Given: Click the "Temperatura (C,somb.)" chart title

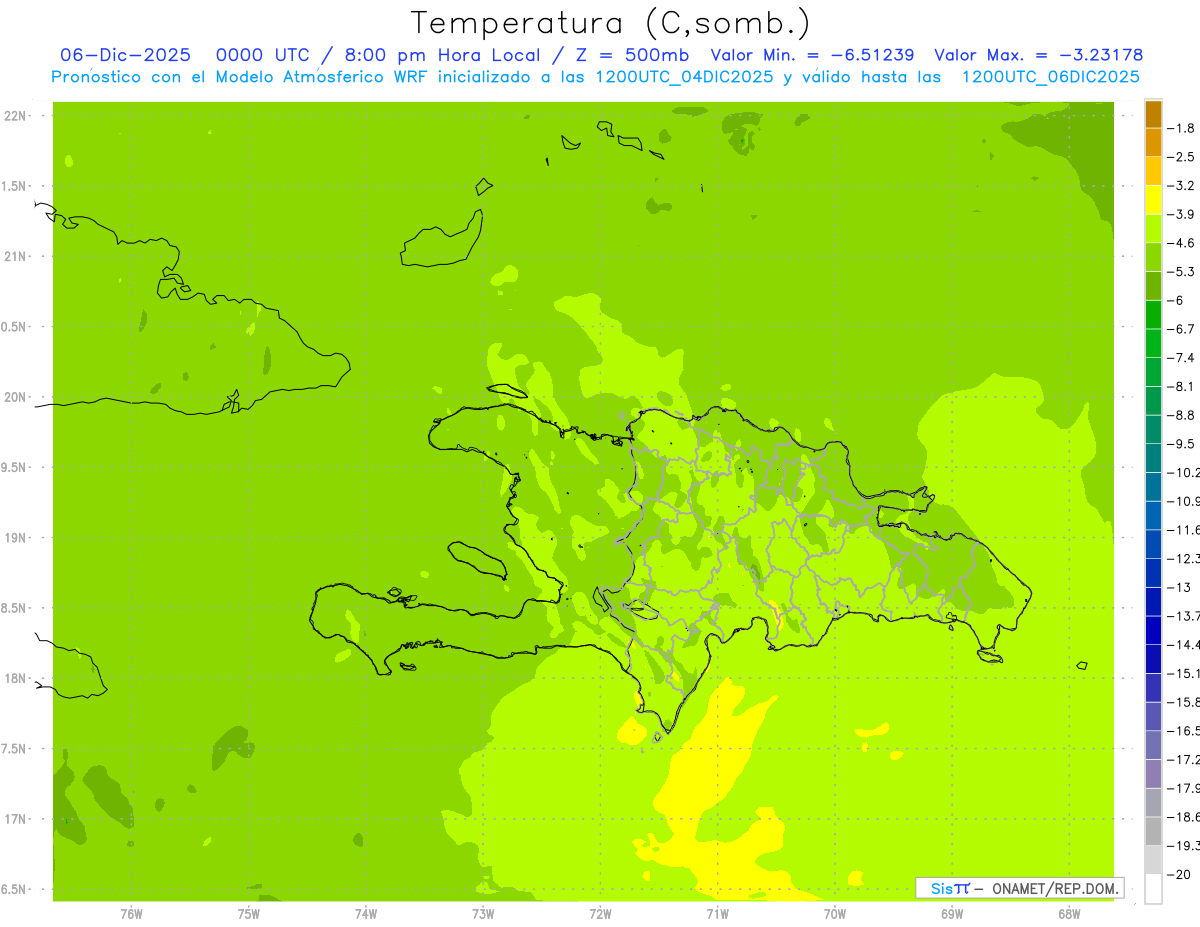Looking at the screenshot, I should point(610,22).
